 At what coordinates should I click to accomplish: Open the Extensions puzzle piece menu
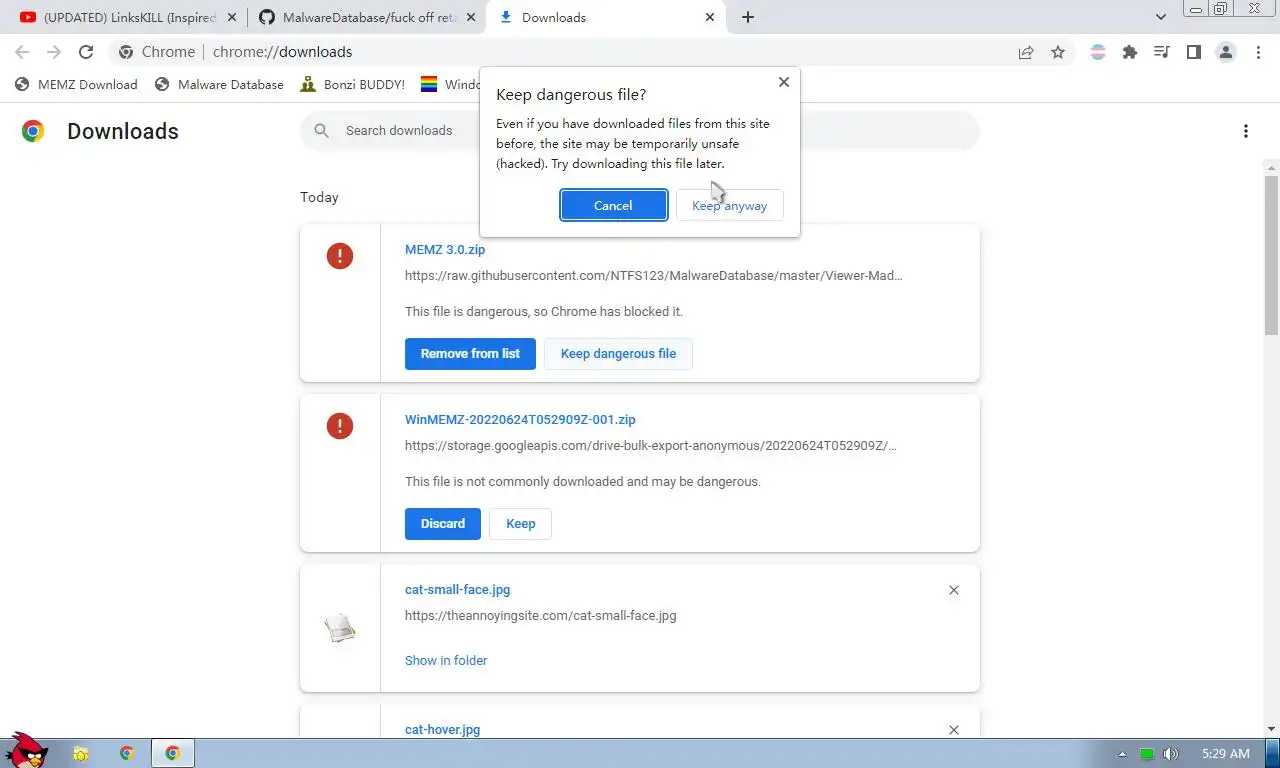pyautogui.click(x=1130, y=52)
